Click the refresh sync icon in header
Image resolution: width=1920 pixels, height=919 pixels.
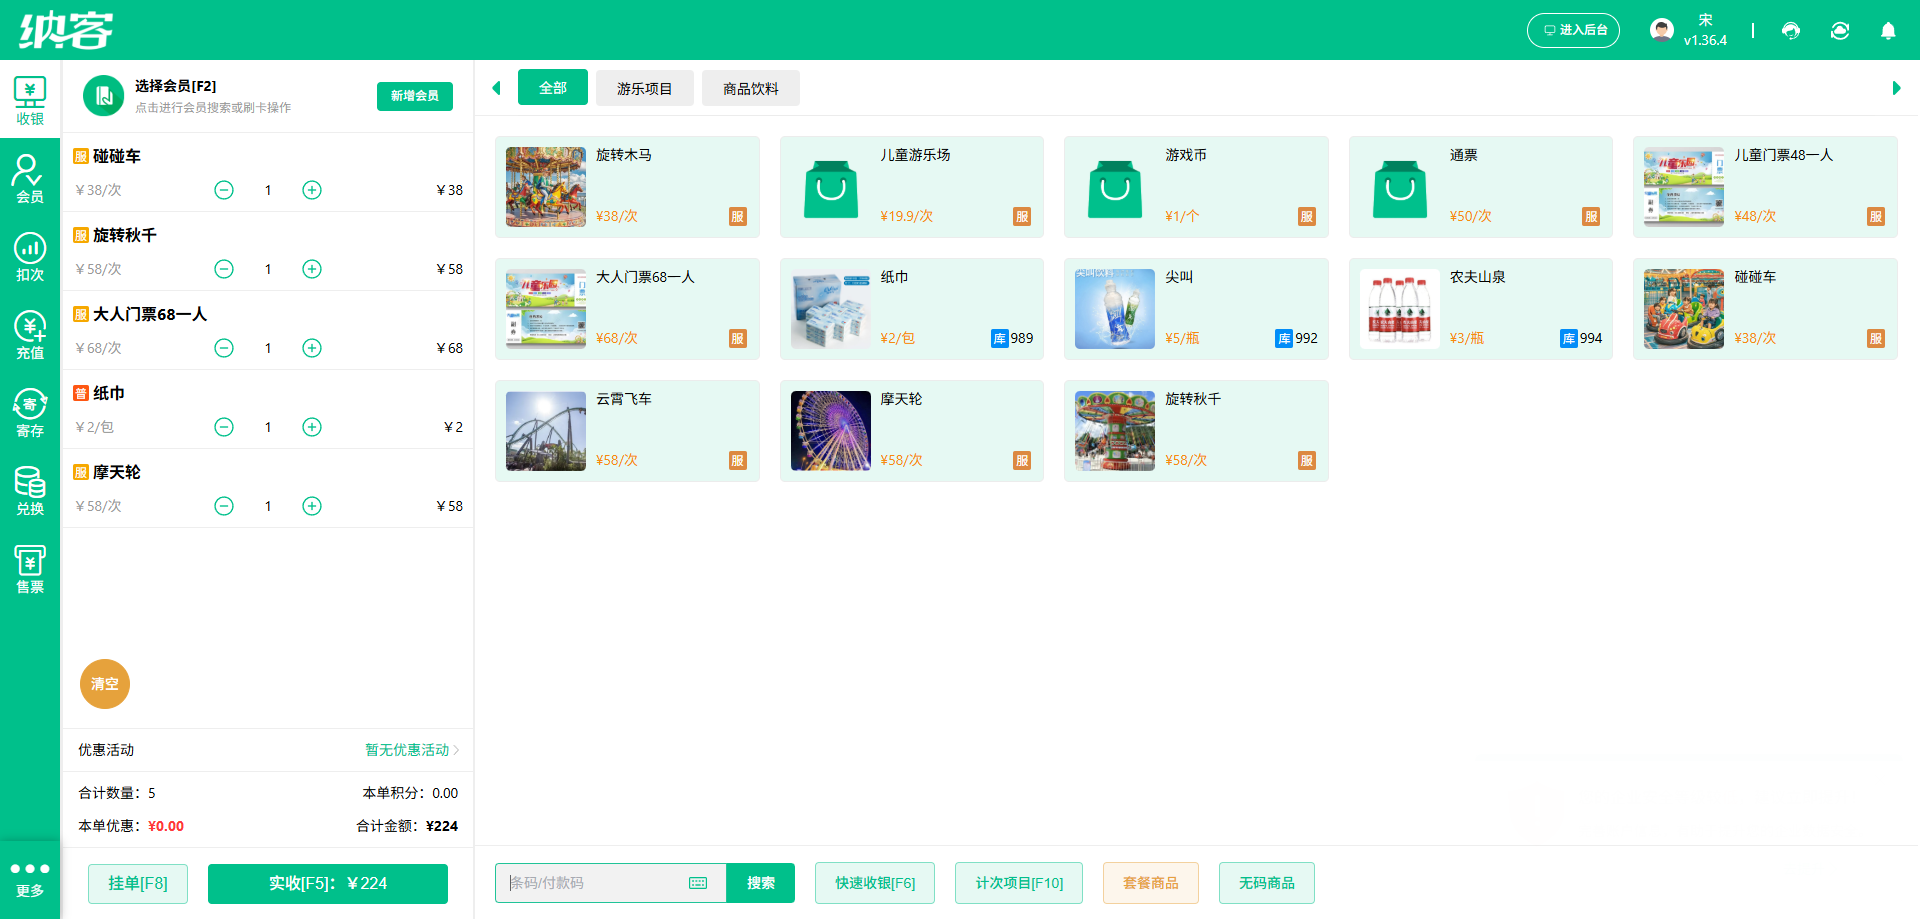(1840, 30)
